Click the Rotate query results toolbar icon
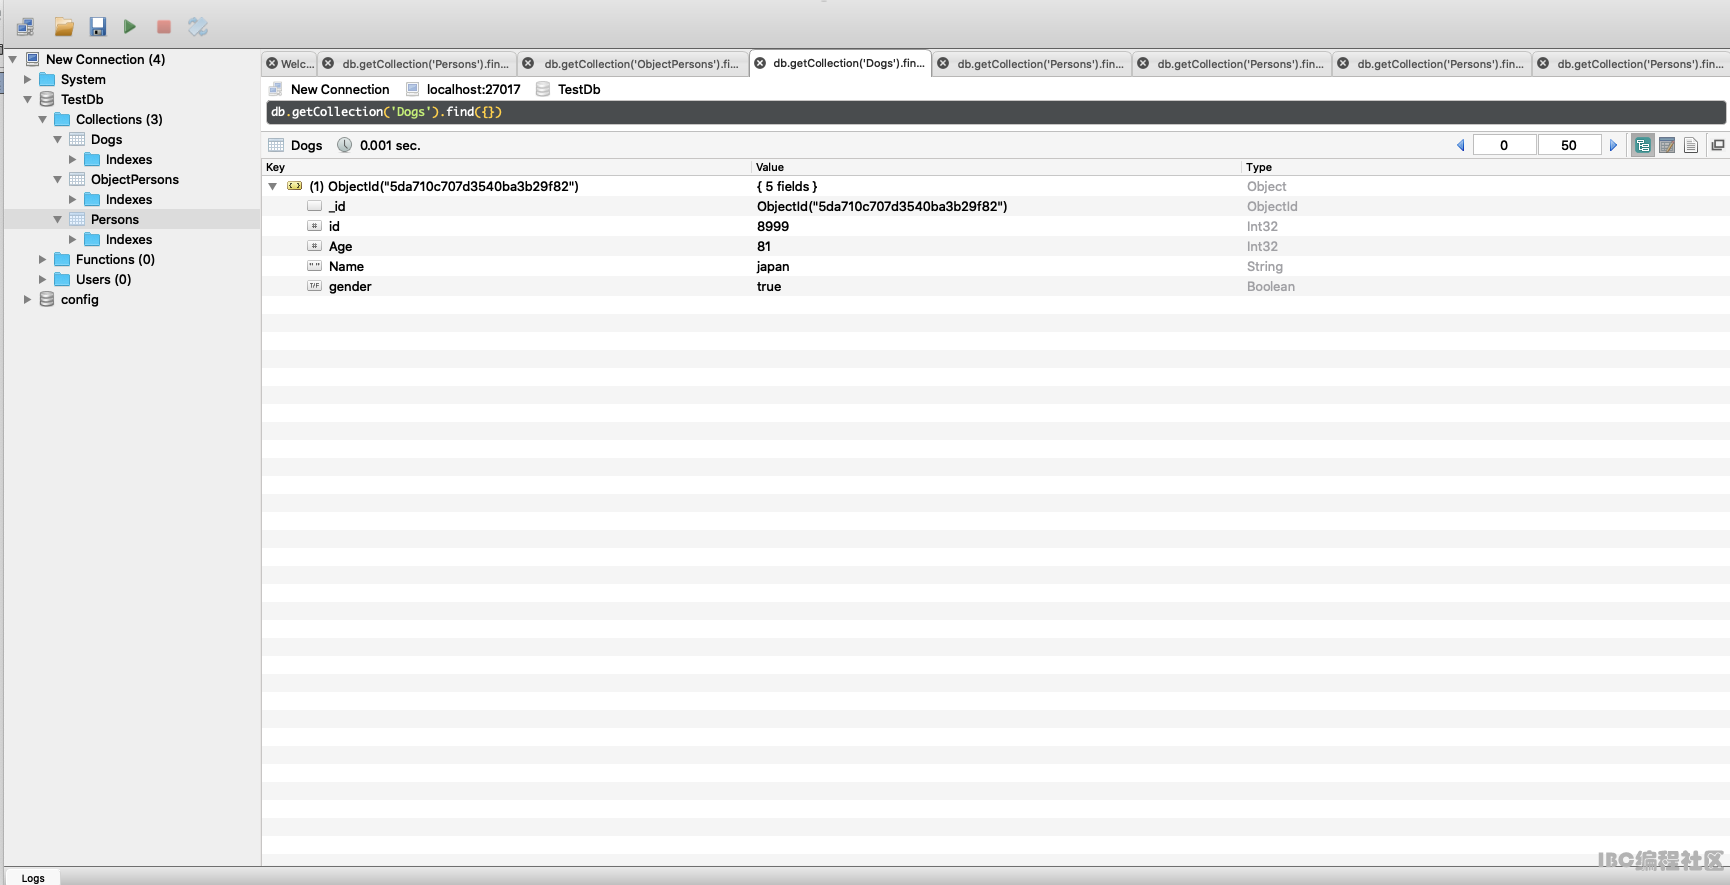This screenshot has height=885, width=1730. tap(198, 27)
